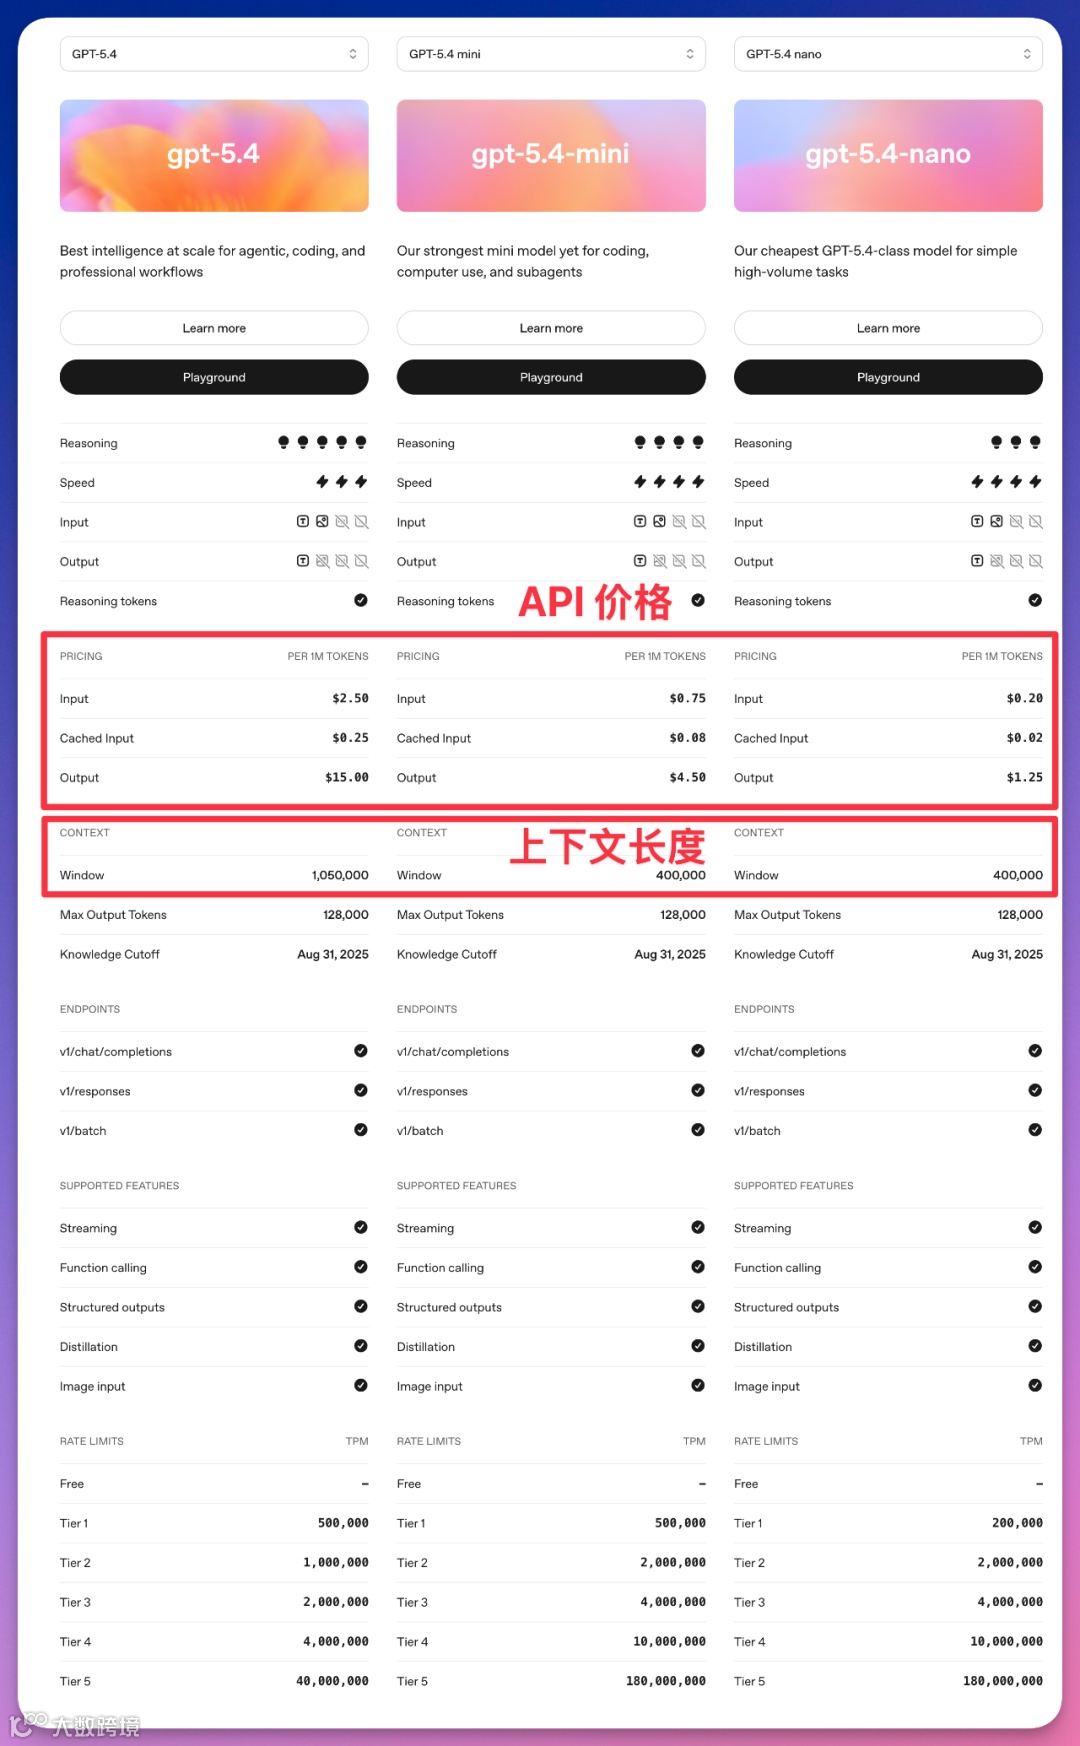The width and height of the screenshot is (1080, 1746).
Task: Open Playground for GPT-5.4 nano
Action: [888, 377]
